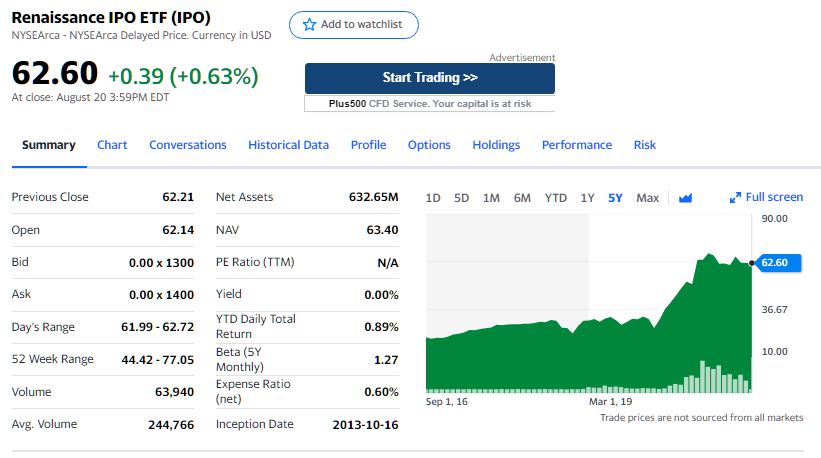Click the Full screen expand arrows icon
This screenshot has width=821, height=458.
(x=735, y=197)
